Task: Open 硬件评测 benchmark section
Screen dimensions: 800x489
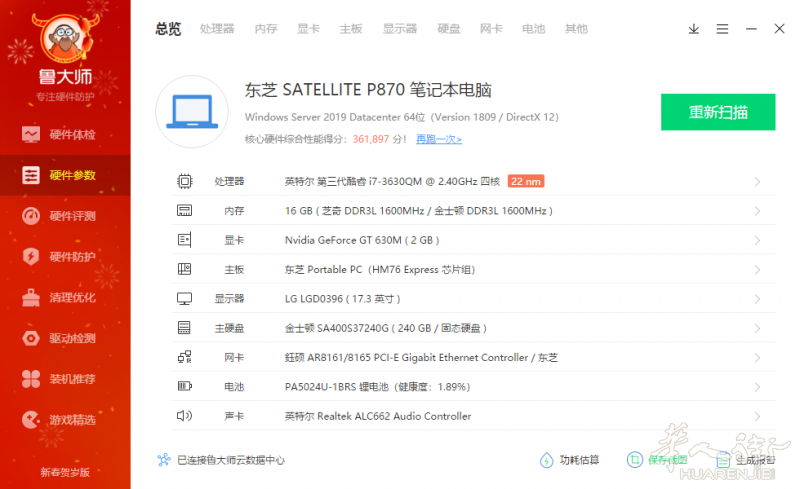Action: coord(65,216)
